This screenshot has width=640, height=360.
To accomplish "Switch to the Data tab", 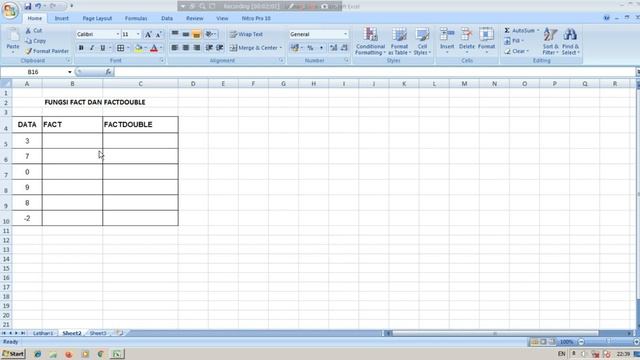I will pyautogui.click(x=167, y=18).
